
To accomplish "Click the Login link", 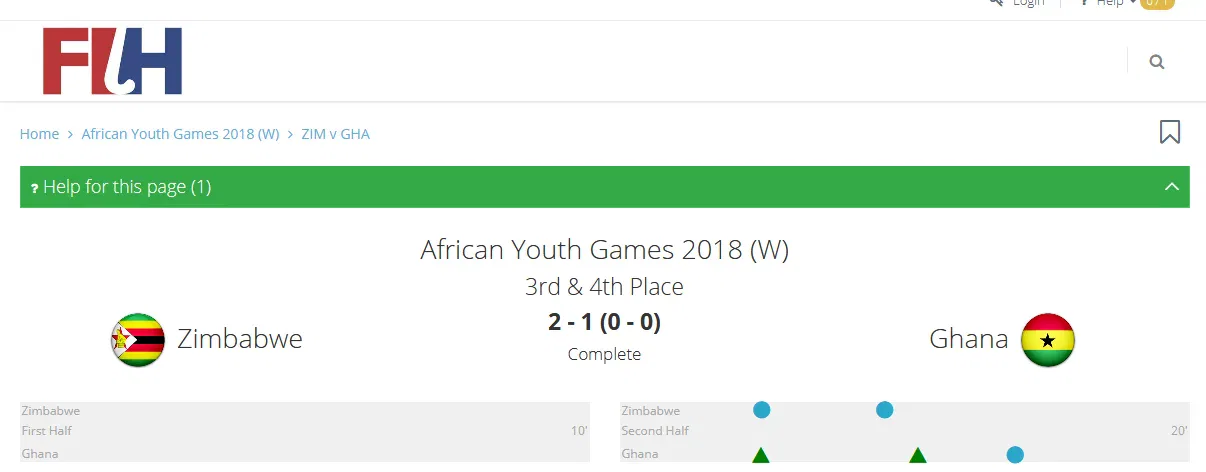I will tap(1028, 3).
